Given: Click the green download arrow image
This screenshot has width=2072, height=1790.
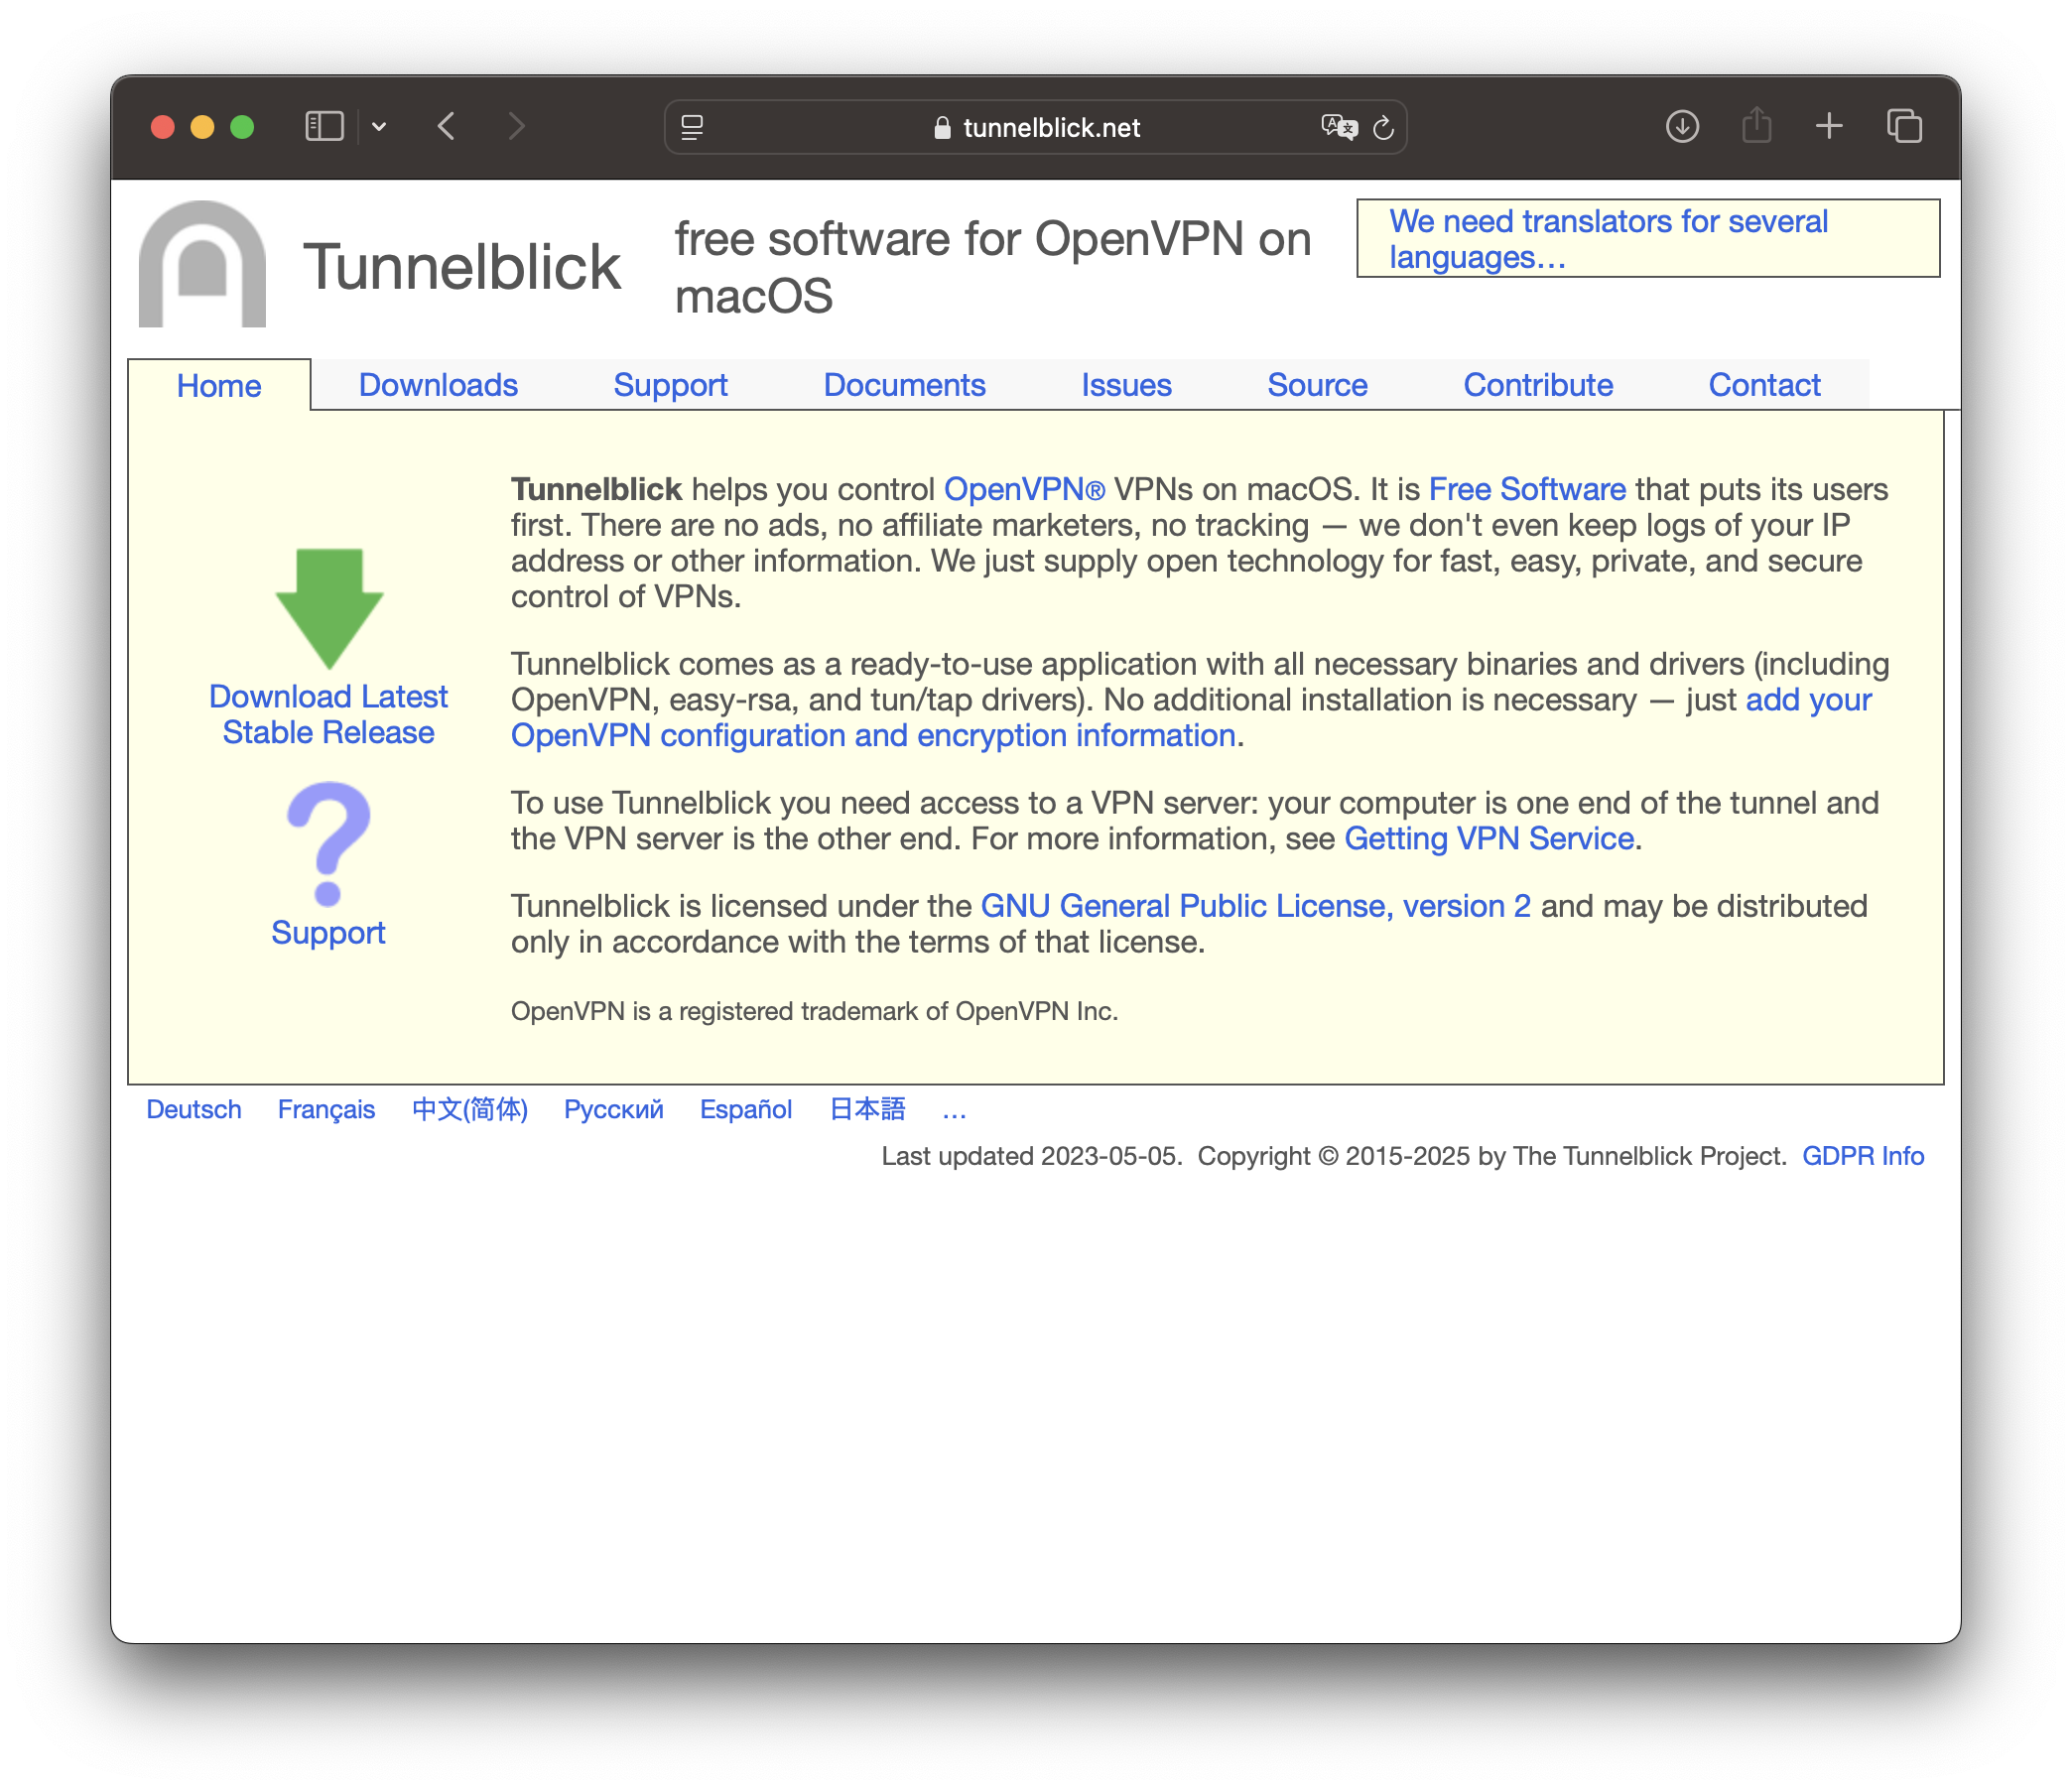Looking at the screenshot, I should 329,608.
